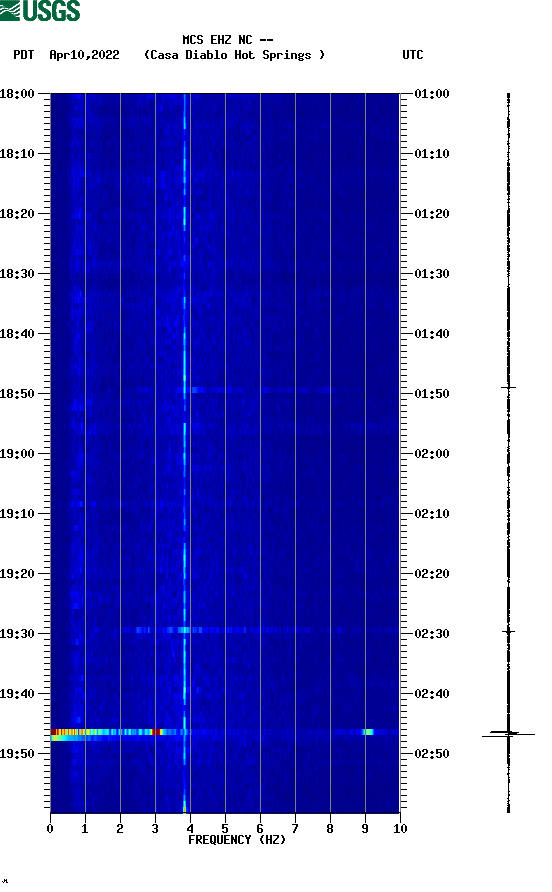Click the 8 Hz frequency tick label
Viewport: 552px width, 892px height.
coord(330,829)
